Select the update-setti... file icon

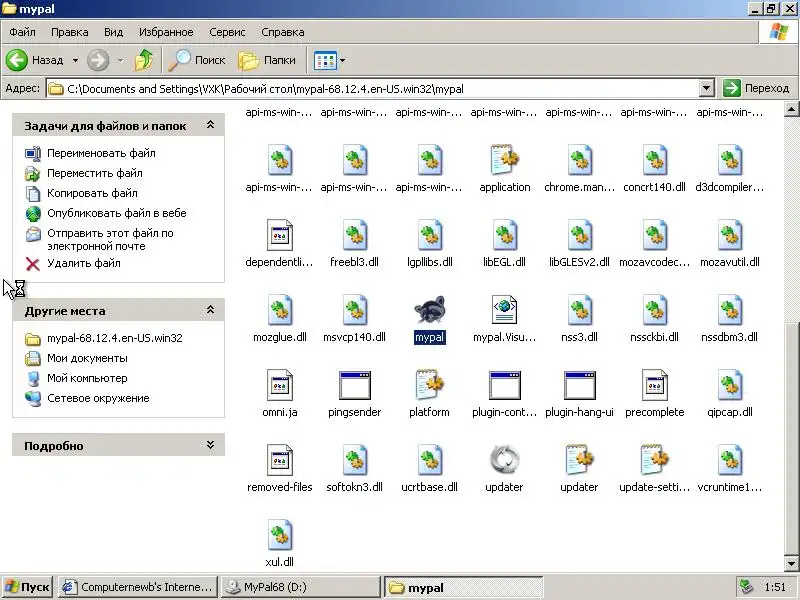[x=654, y=460]
